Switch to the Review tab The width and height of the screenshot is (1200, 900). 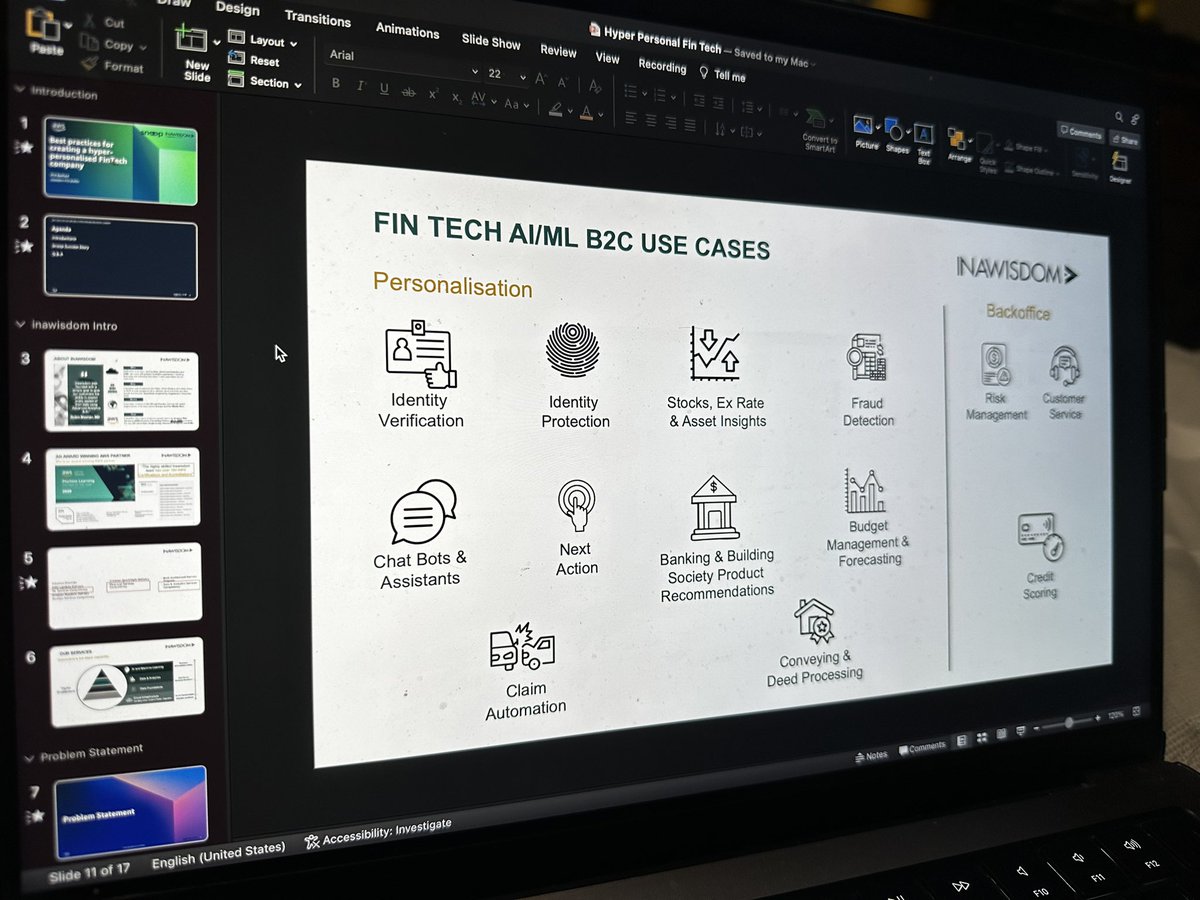[558, 50]
